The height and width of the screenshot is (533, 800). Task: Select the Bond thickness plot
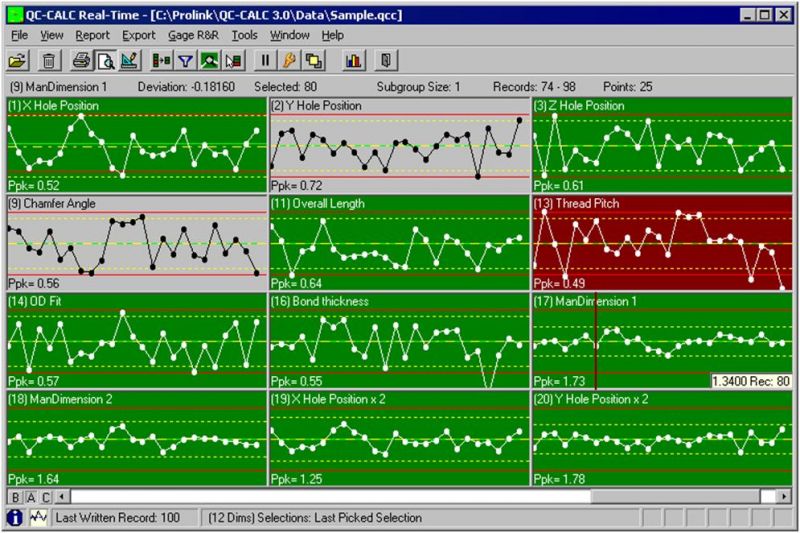coord(399,340)
